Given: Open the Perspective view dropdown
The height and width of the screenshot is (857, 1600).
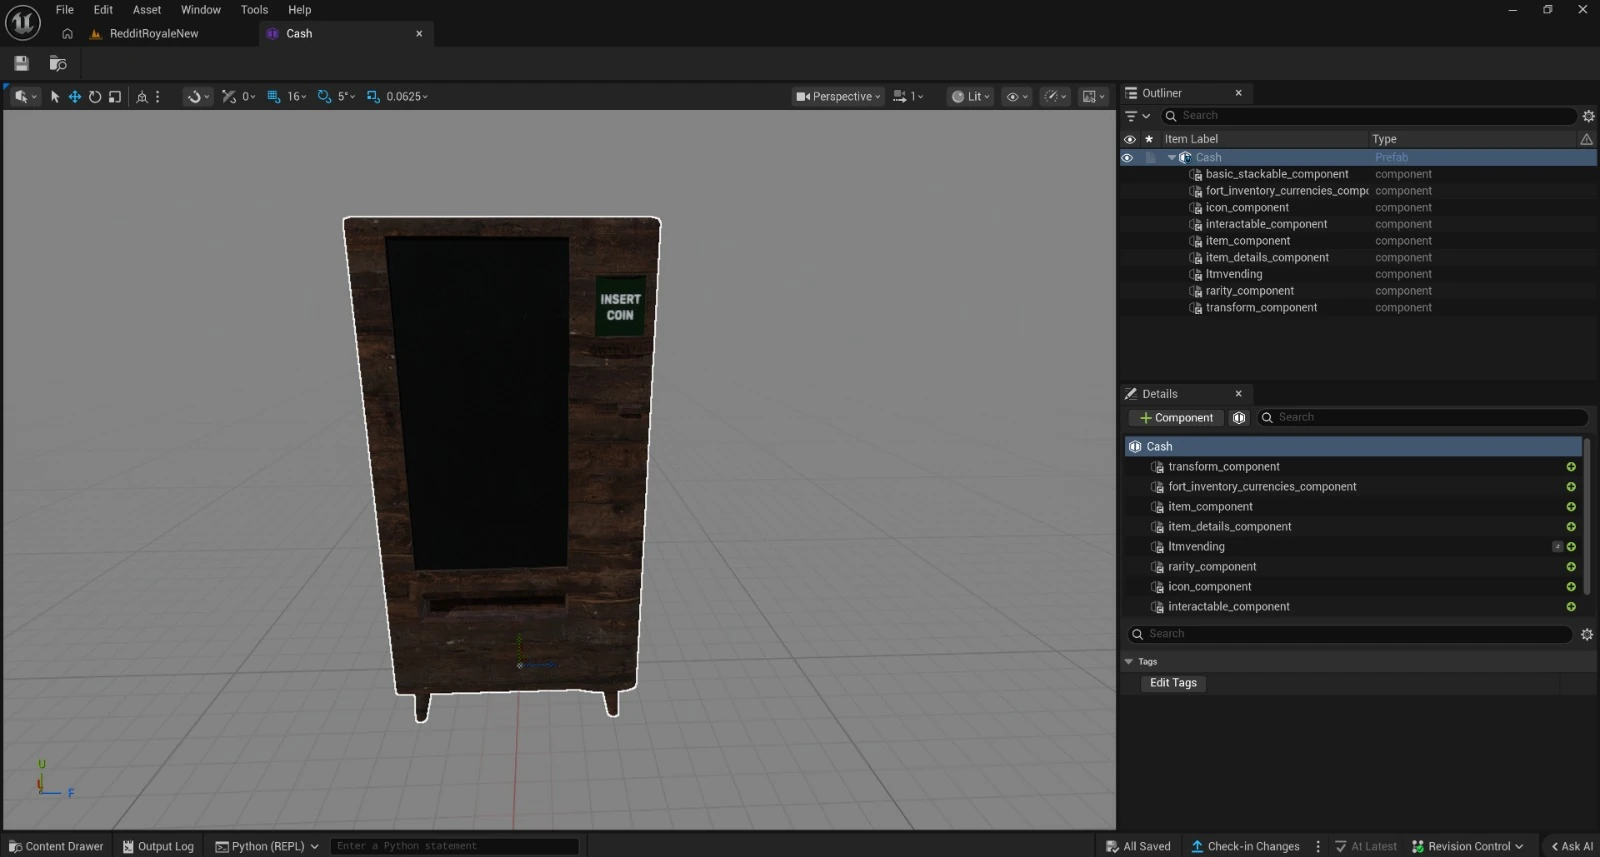Looking at the screenshot, I should coord(838,97).
